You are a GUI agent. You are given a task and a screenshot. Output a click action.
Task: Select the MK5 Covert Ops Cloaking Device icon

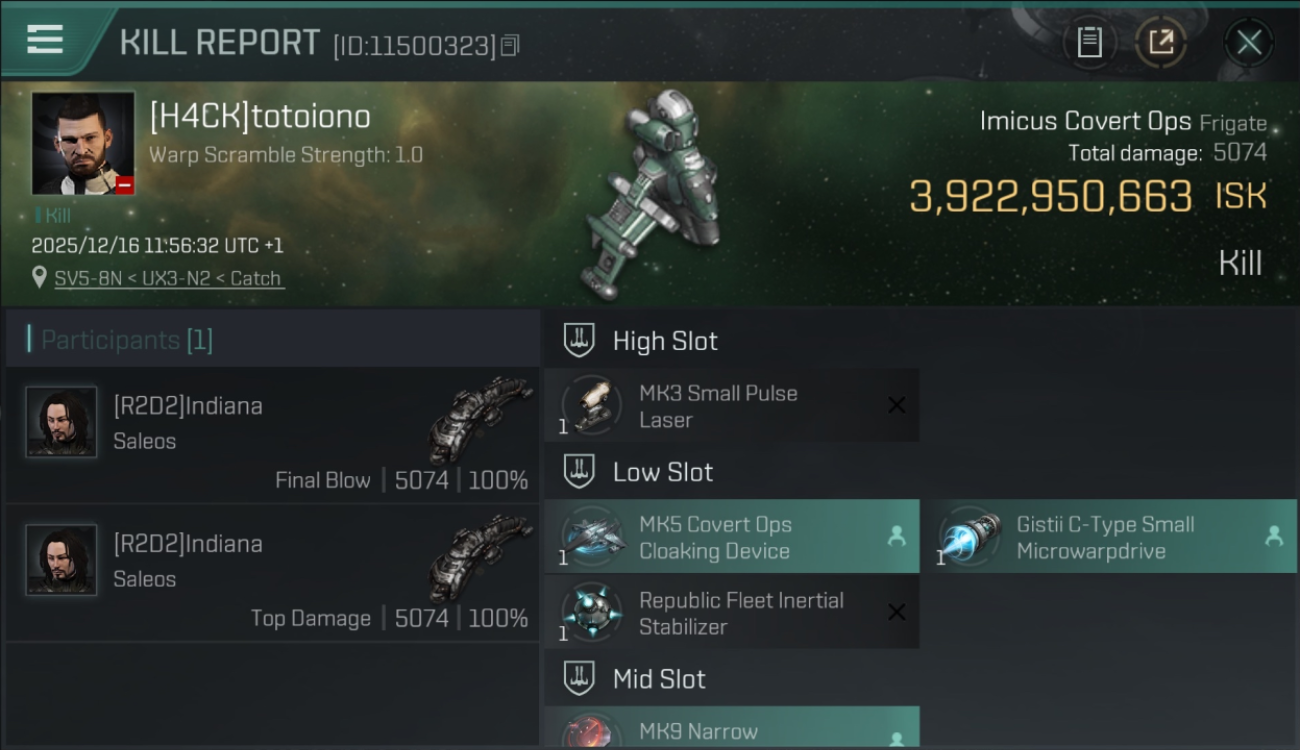coord(592,536)
